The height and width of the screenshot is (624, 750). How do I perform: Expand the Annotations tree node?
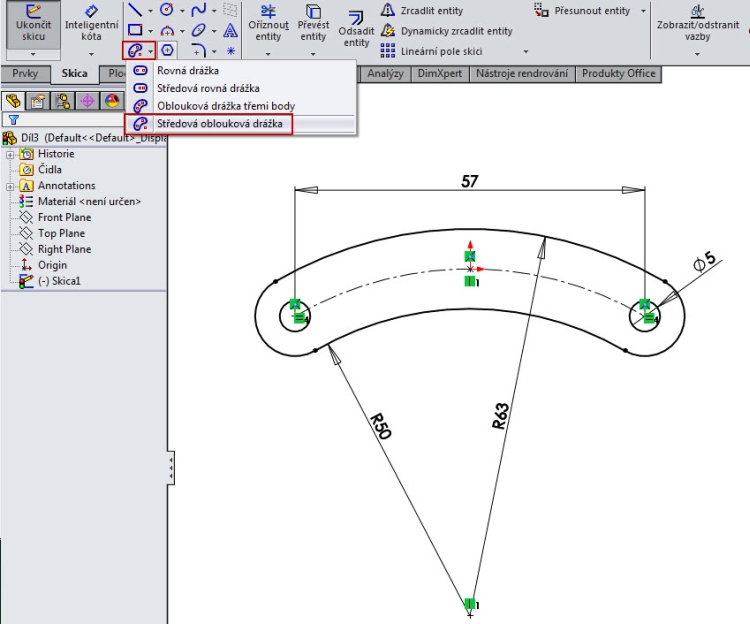point(10,186)
